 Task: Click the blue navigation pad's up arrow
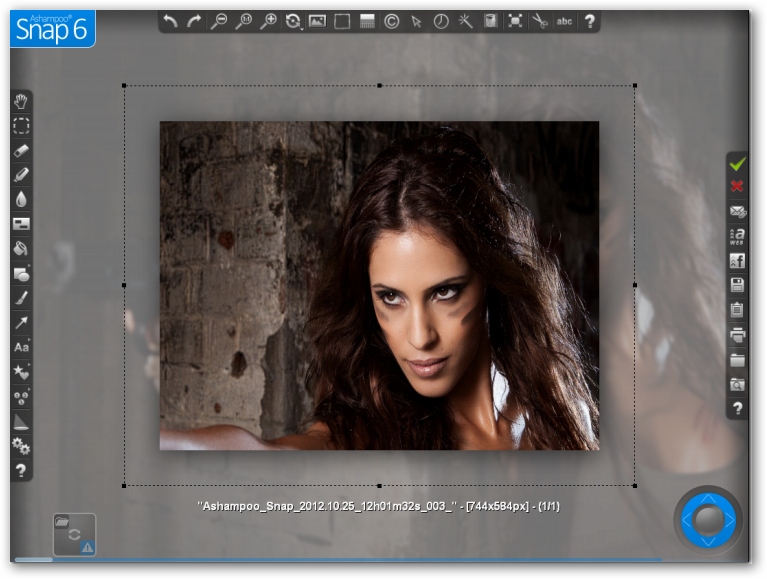click(708, 497)
